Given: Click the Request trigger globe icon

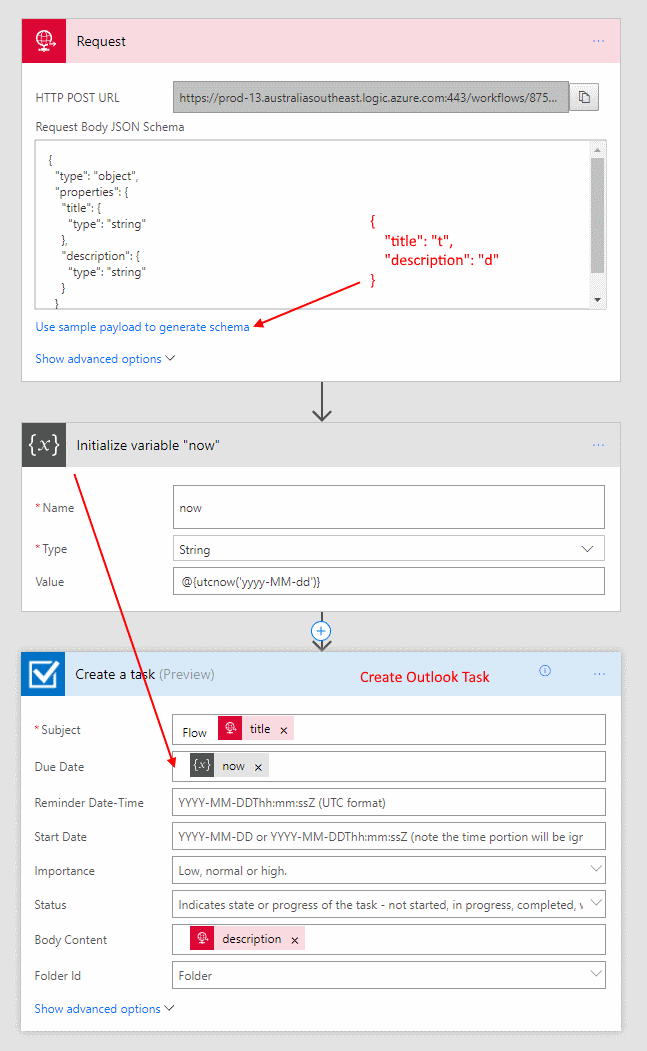Looking at the screenshot, I should 44,41.
